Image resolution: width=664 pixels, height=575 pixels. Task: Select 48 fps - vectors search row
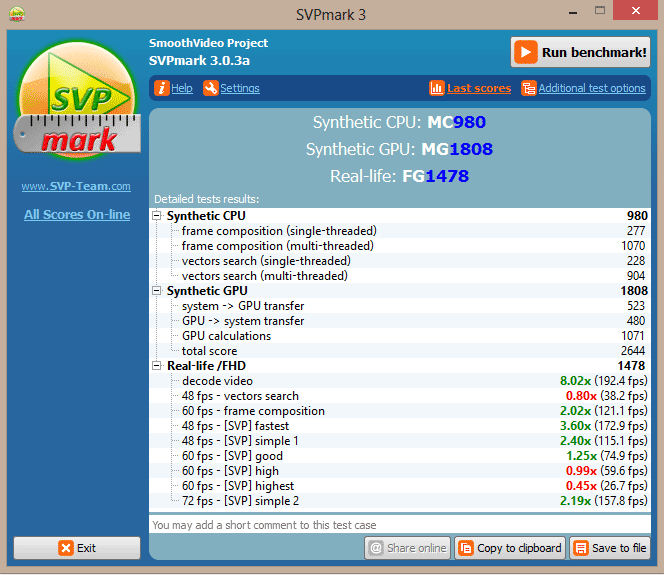(x=400, y=395)
